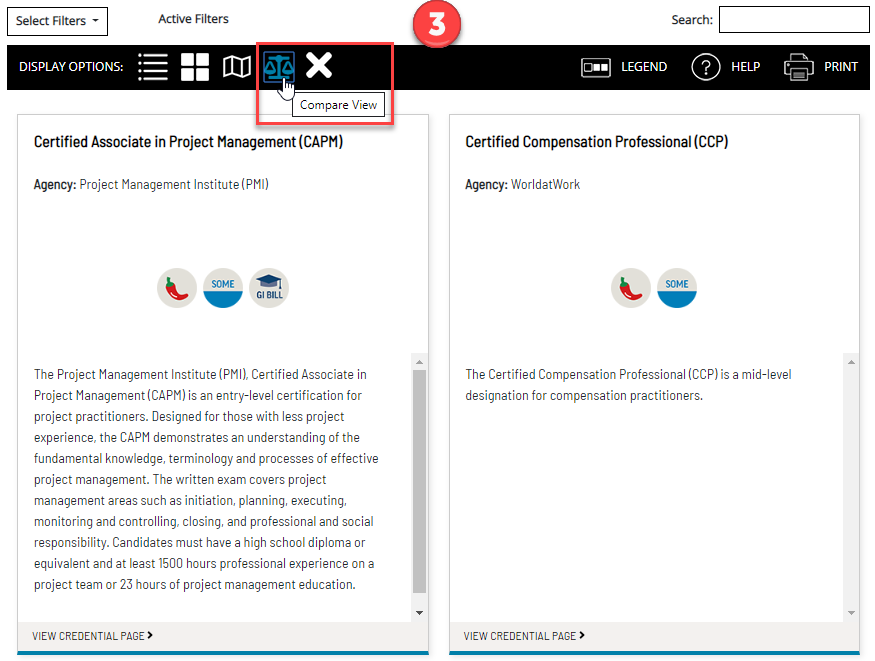Viewport: 875px width, 661px height.
Task: Click into the Search text field
Action: pyautogui.click(x=794, y=20)
